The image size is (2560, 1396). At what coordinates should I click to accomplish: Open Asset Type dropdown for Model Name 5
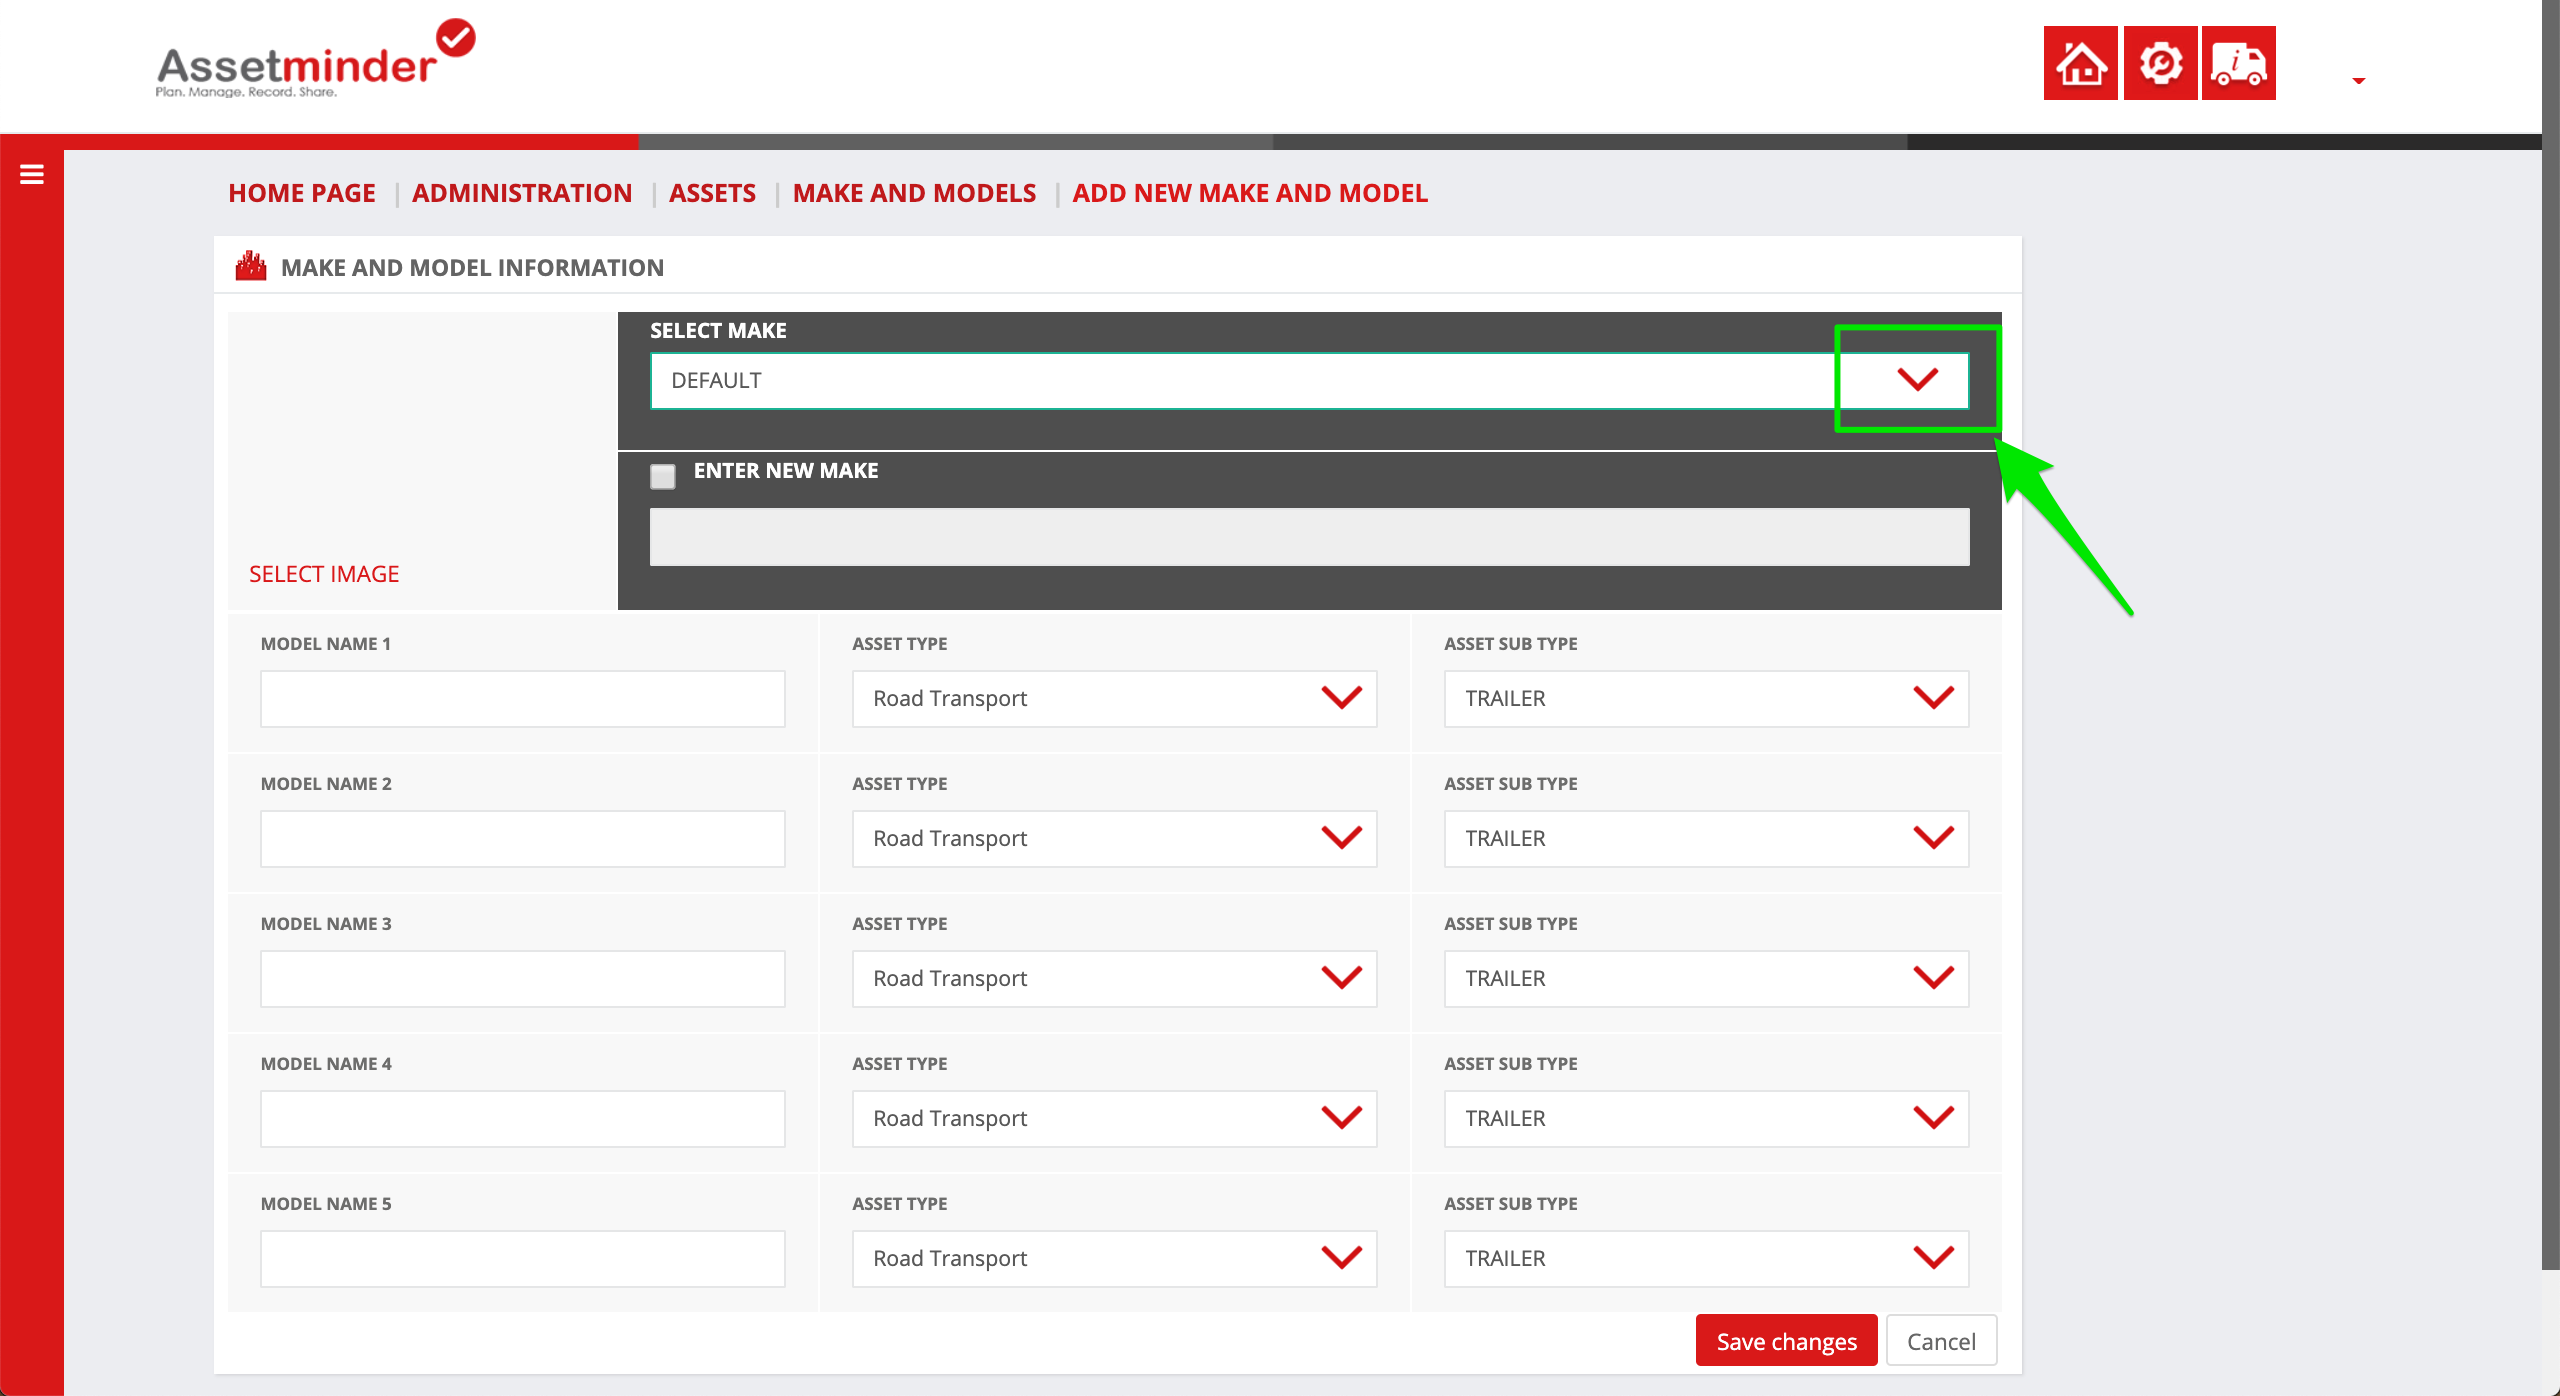tap(1114, 1258)
